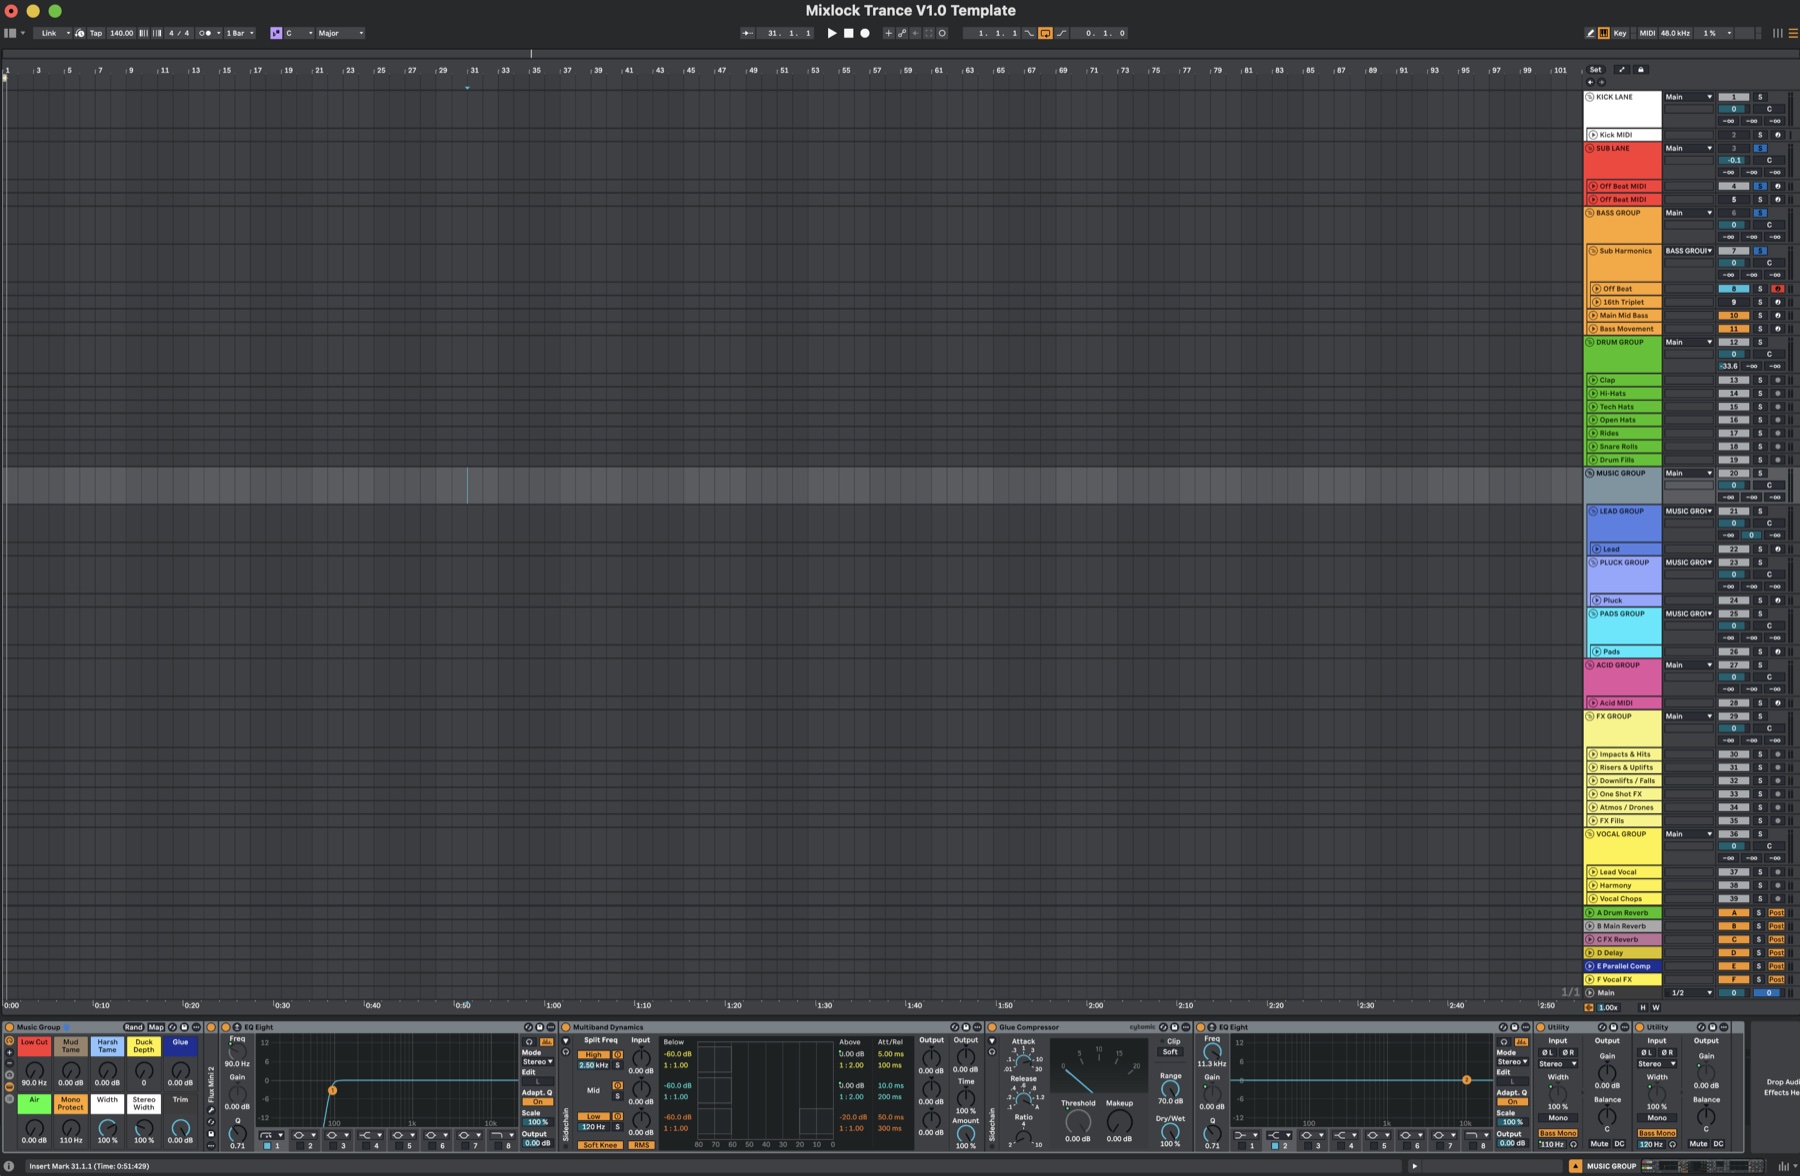Toggle the purple Scale Mode icon

coord(276,33)
